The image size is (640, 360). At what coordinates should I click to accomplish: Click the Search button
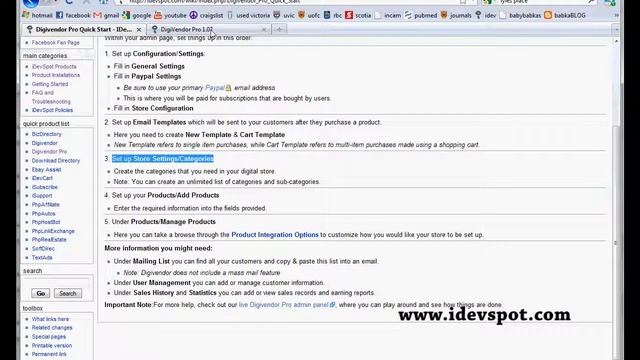click(x=67, y=293)
